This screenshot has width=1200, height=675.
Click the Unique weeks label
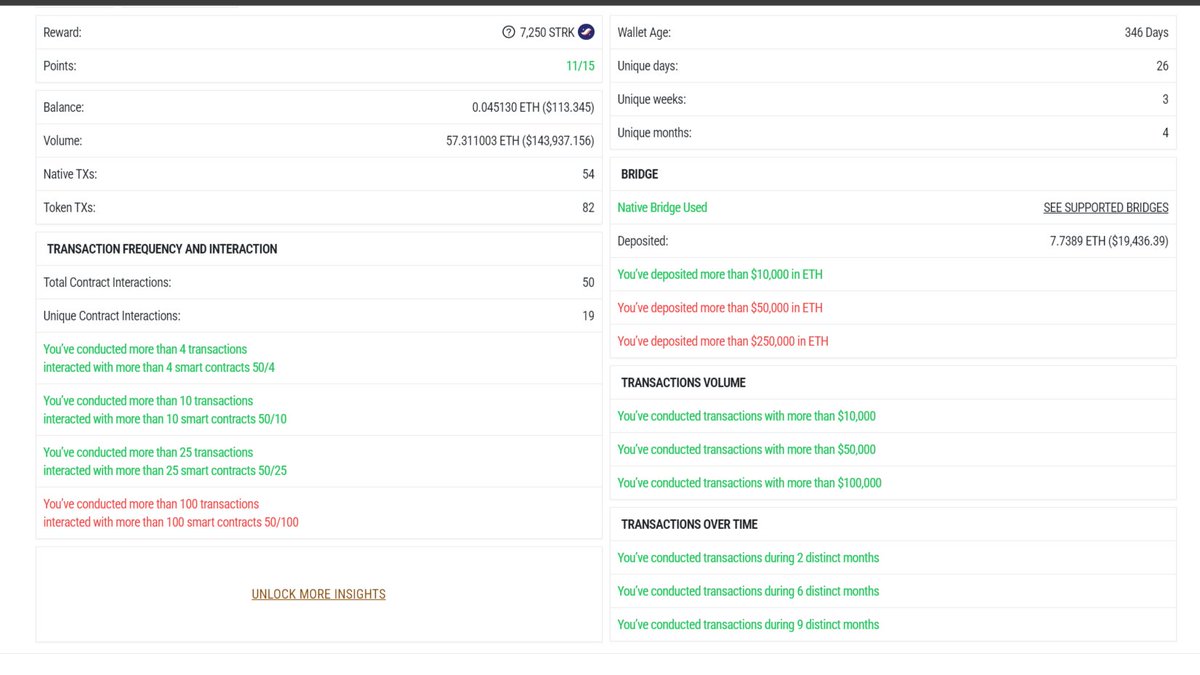[651, 100]
